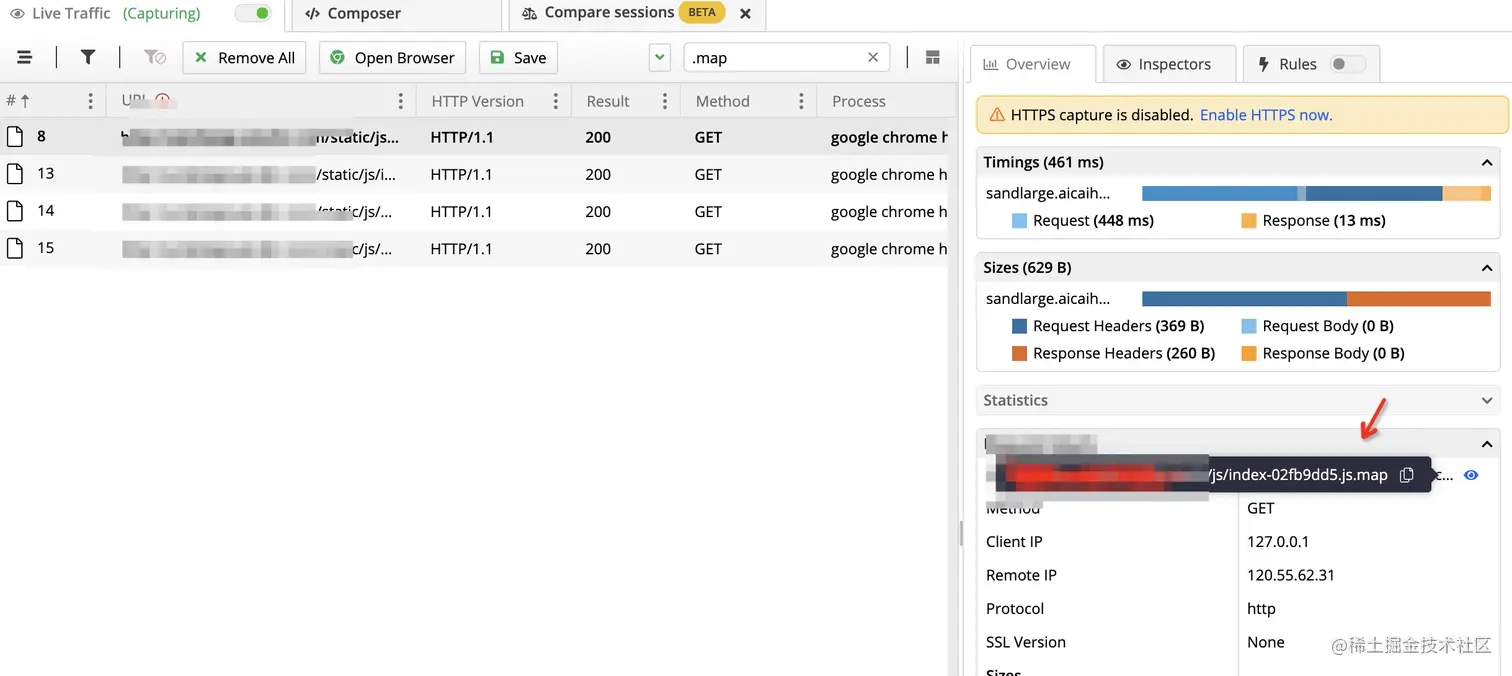Open the search options green dropdown
The width and height of the screenshot is (1512, 676).
tap(660, 58)
